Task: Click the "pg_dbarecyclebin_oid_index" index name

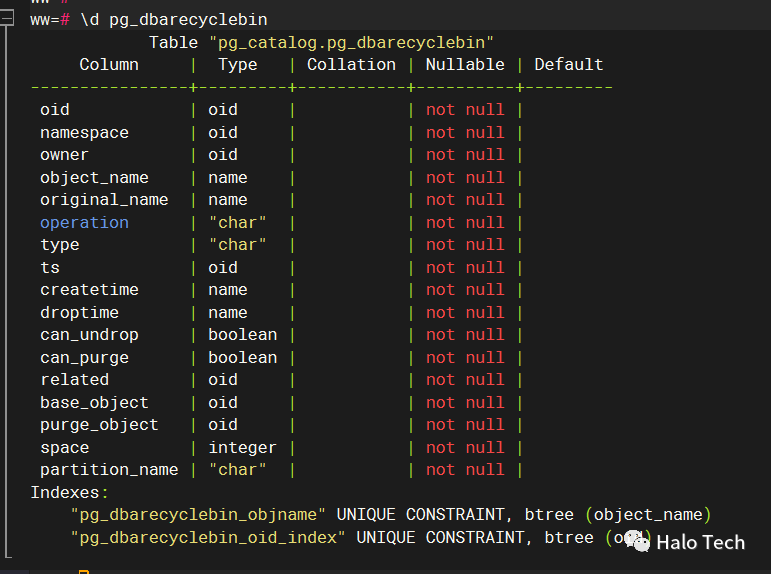Action: 208,537
